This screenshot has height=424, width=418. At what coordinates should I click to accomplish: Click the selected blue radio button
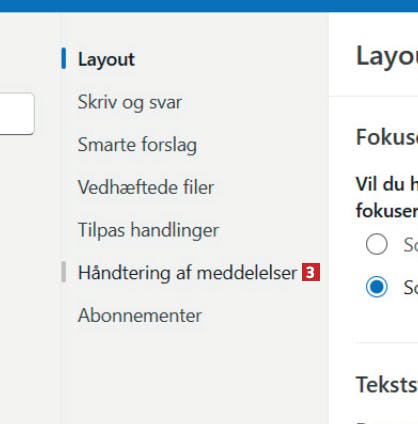click(x=377, y=287)
